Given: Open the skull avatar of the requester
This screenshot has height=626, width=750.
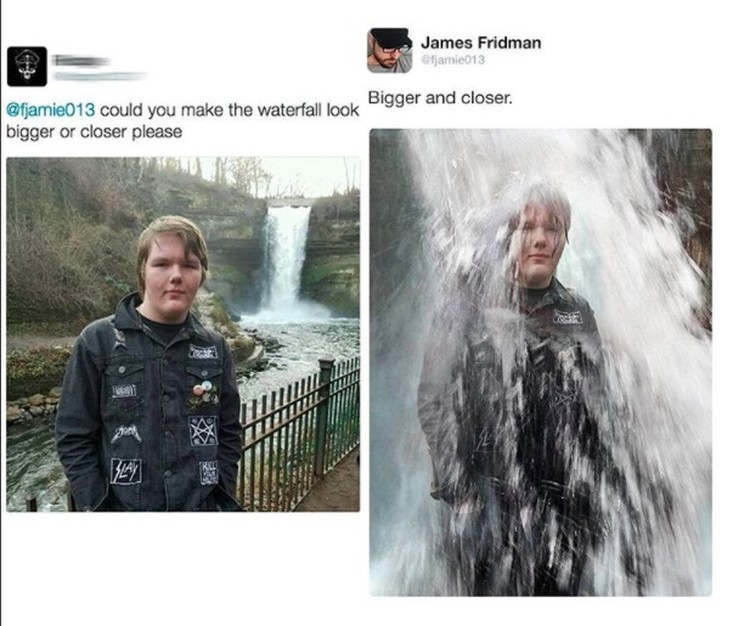Looking at the screenshot, I should click(x=27, y=66).
